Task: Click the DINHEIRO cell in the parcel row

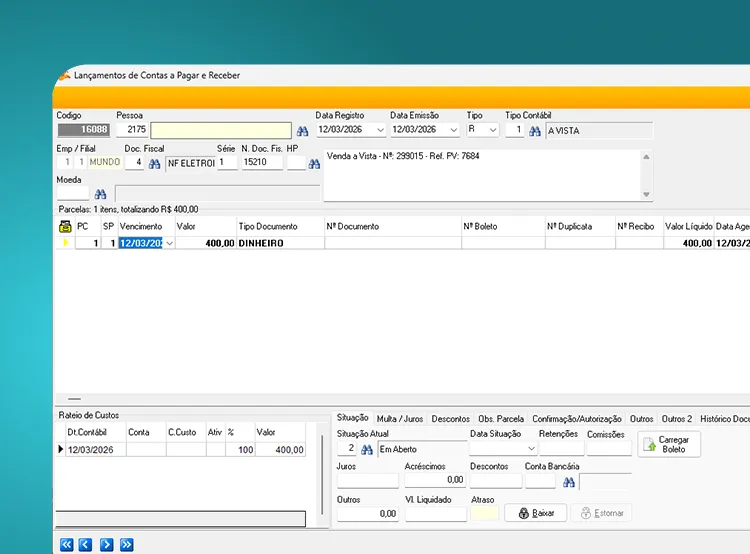Action: 280,244
